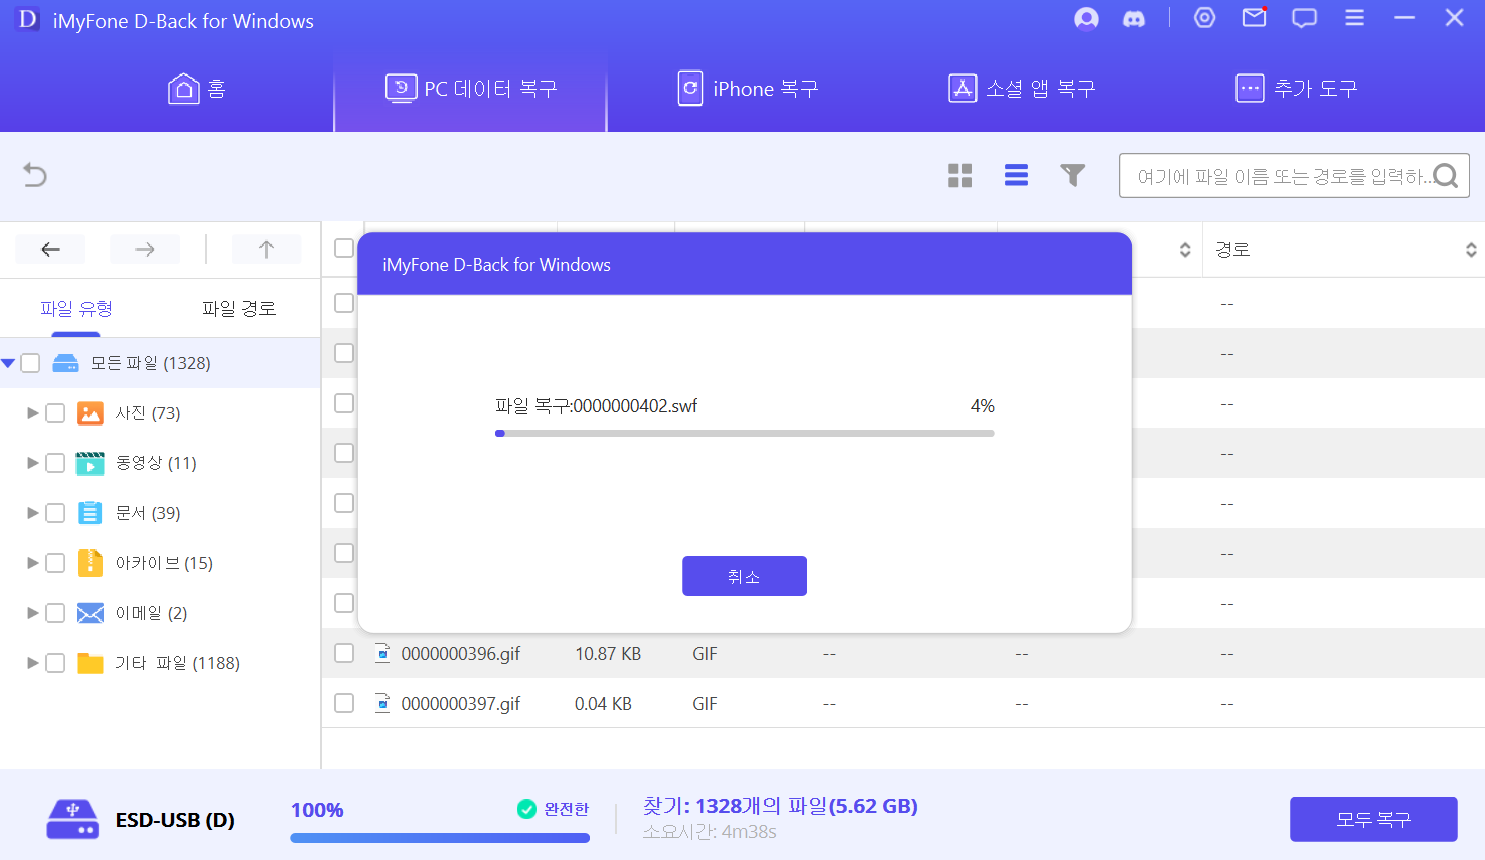Expand the 이메일 tree node
The image size is (1485, 860).
pos(33,613)
